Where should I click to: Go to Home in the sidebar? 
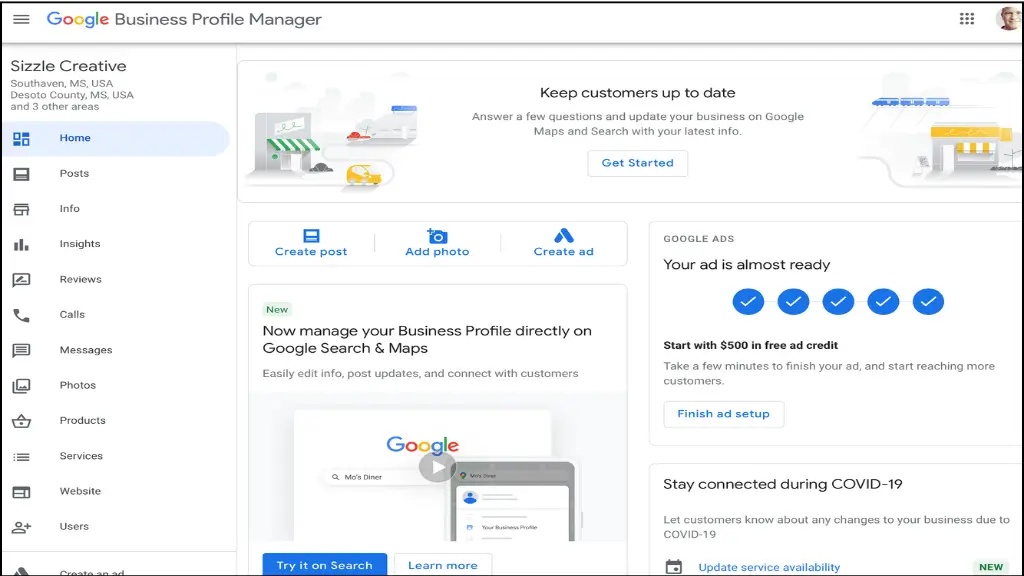pyautogui.click(x=116, y=138)
